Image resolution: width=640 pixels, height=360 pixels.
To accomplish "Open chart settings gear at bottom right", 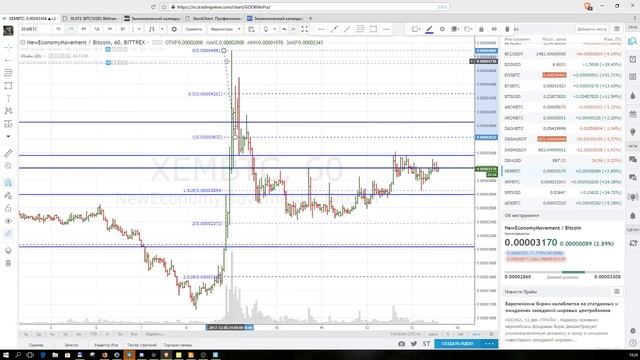I will pyautogui.click(x=491, y=334).
